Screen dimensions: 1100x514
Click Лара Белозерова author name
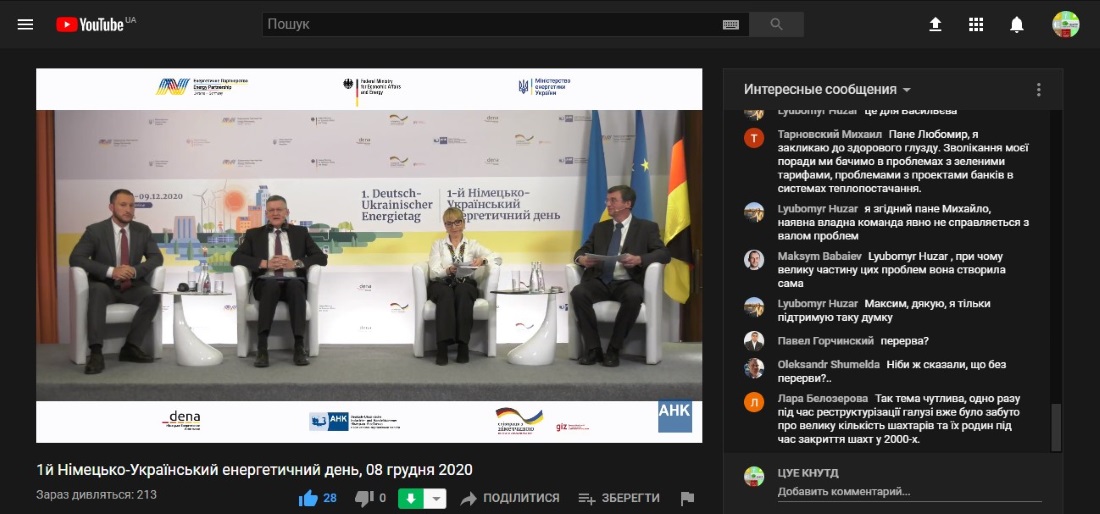pyautogui.click(x=822, y=398)
